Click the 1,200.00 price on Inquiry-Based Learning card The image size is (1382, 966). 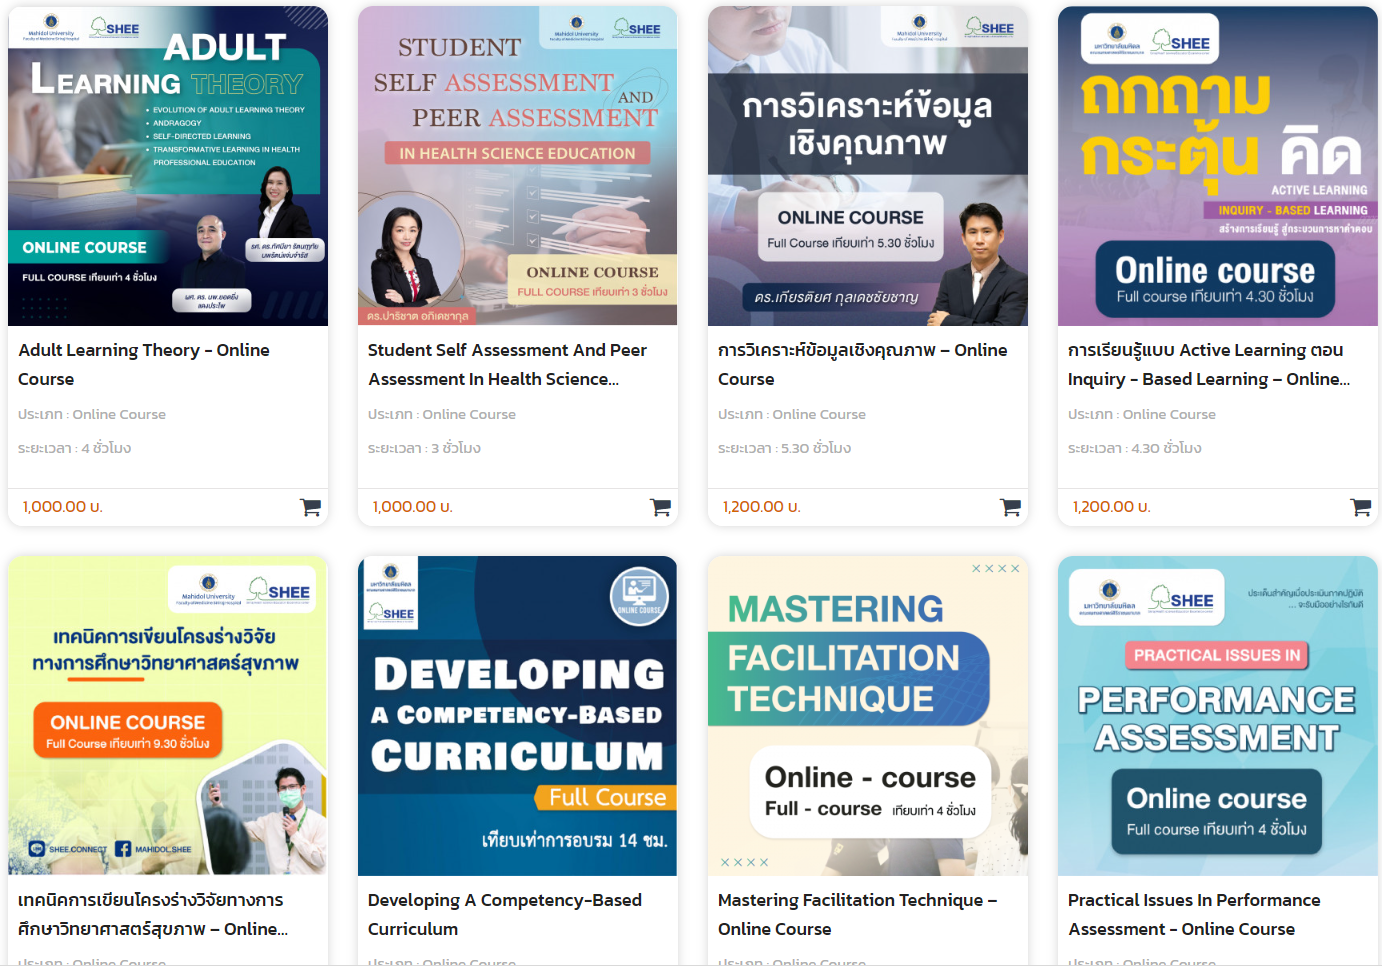click(x=1112, y=507)
